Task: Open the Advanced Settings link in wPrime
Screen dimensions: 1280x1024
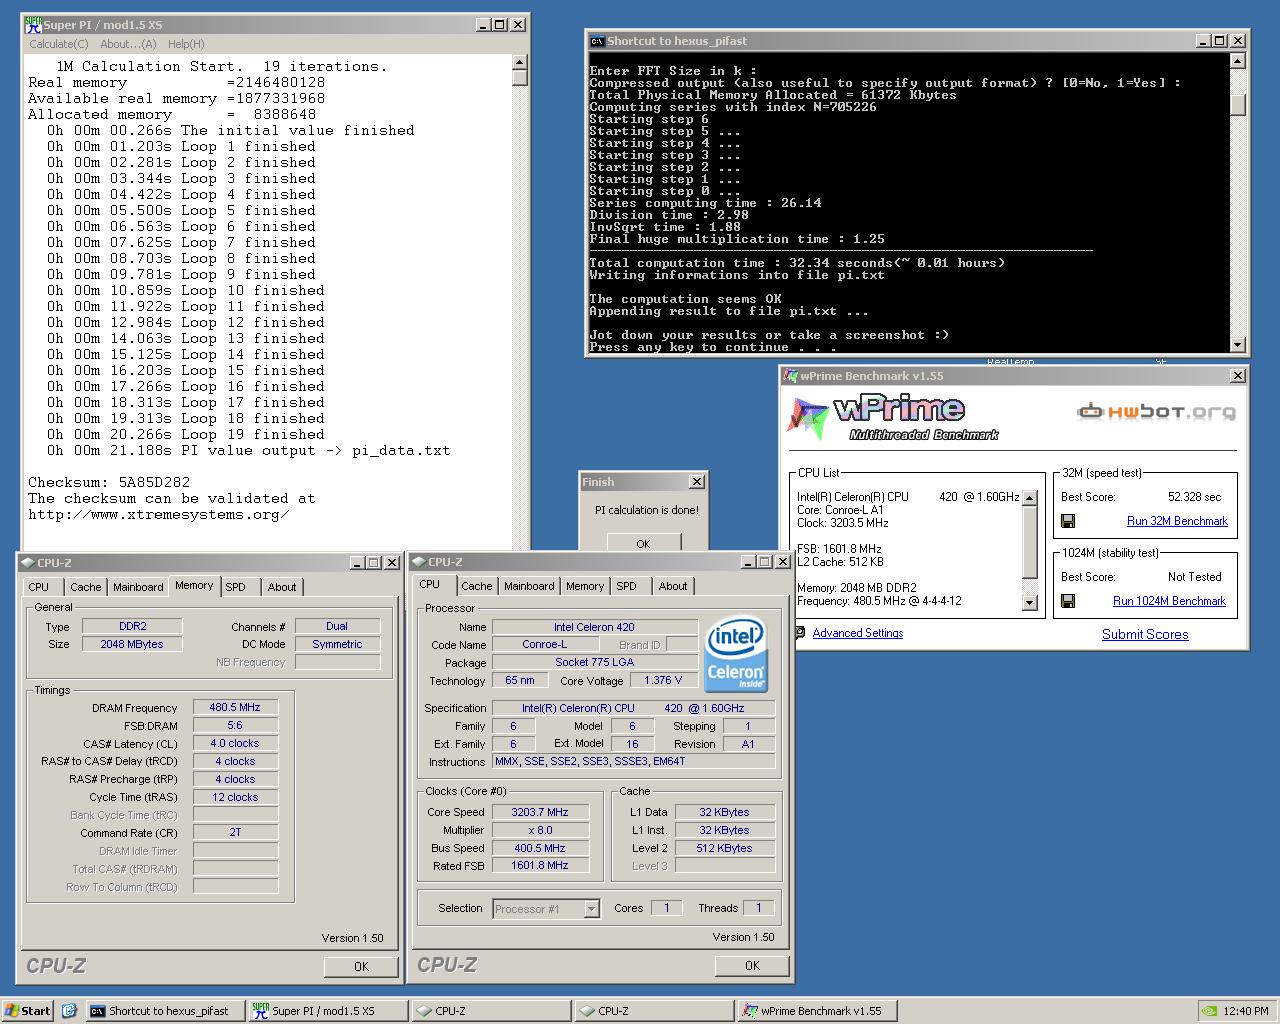Action: pyautogui.click(x=858, y=633)
